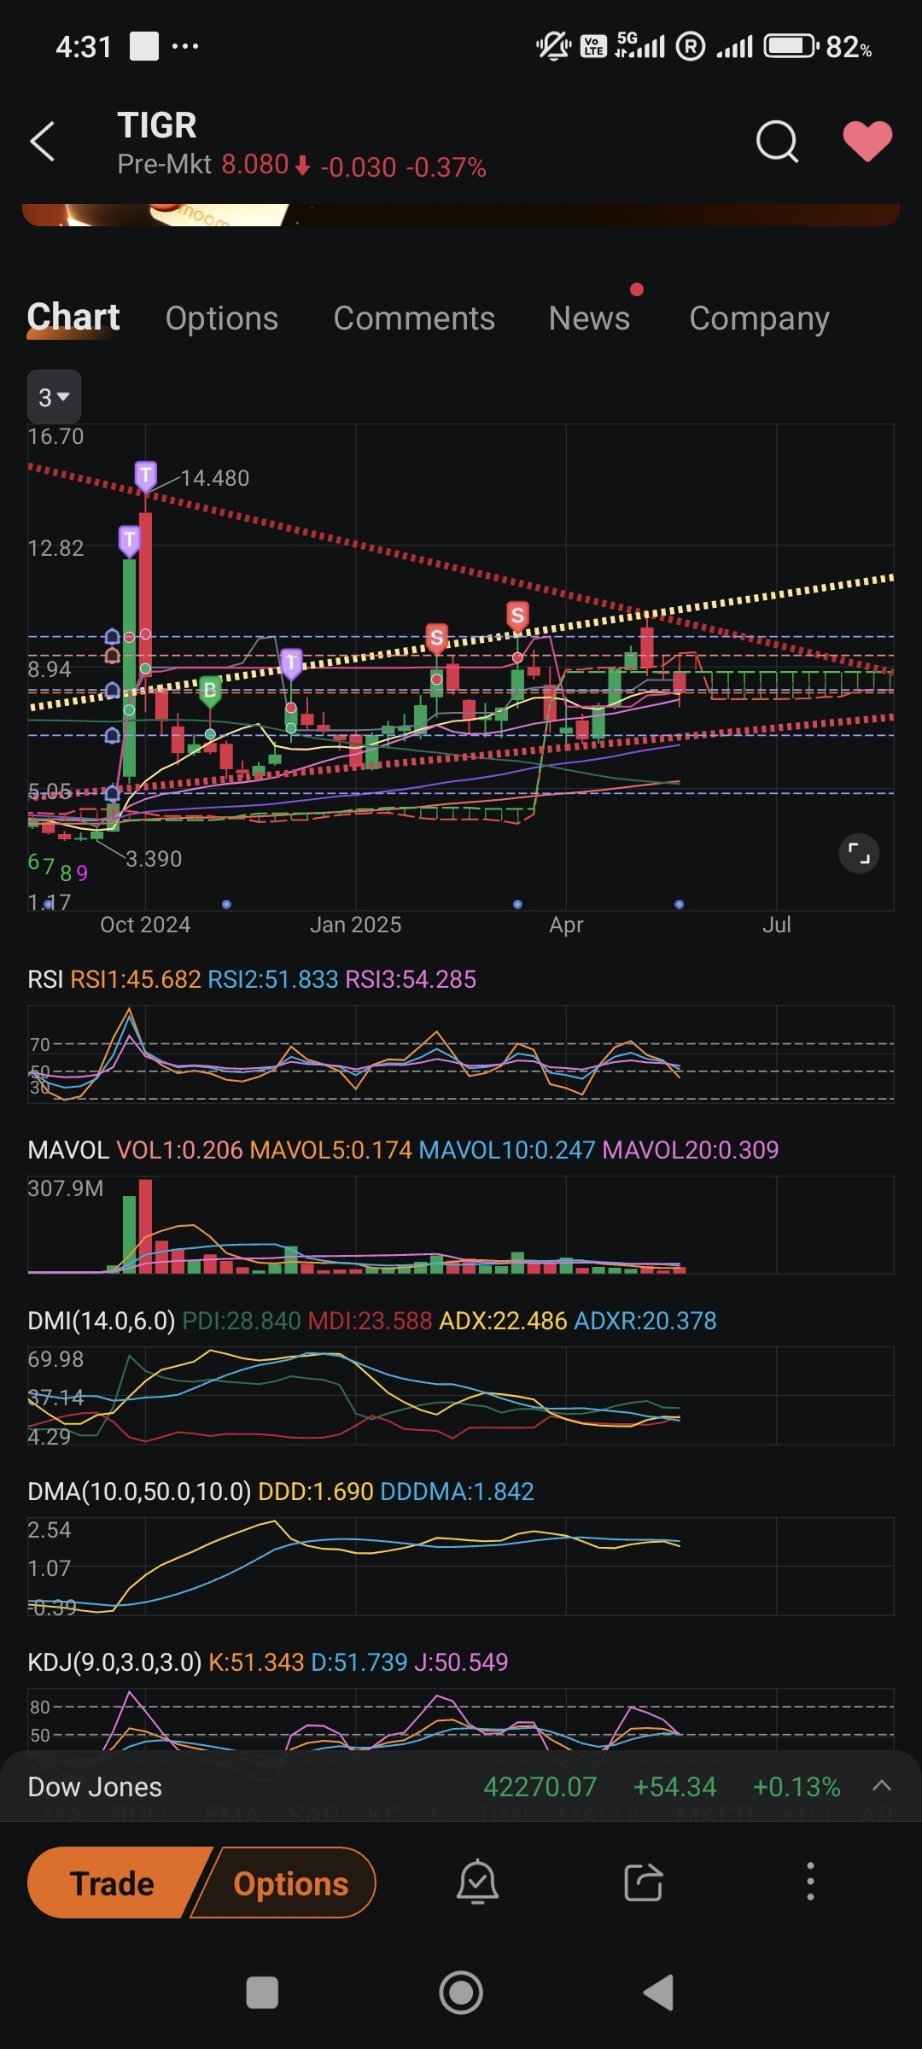The height and width of the screenshot is (2049, 922).
Task: Tap the Dow Jones index label
Action: coord(95,1787)
